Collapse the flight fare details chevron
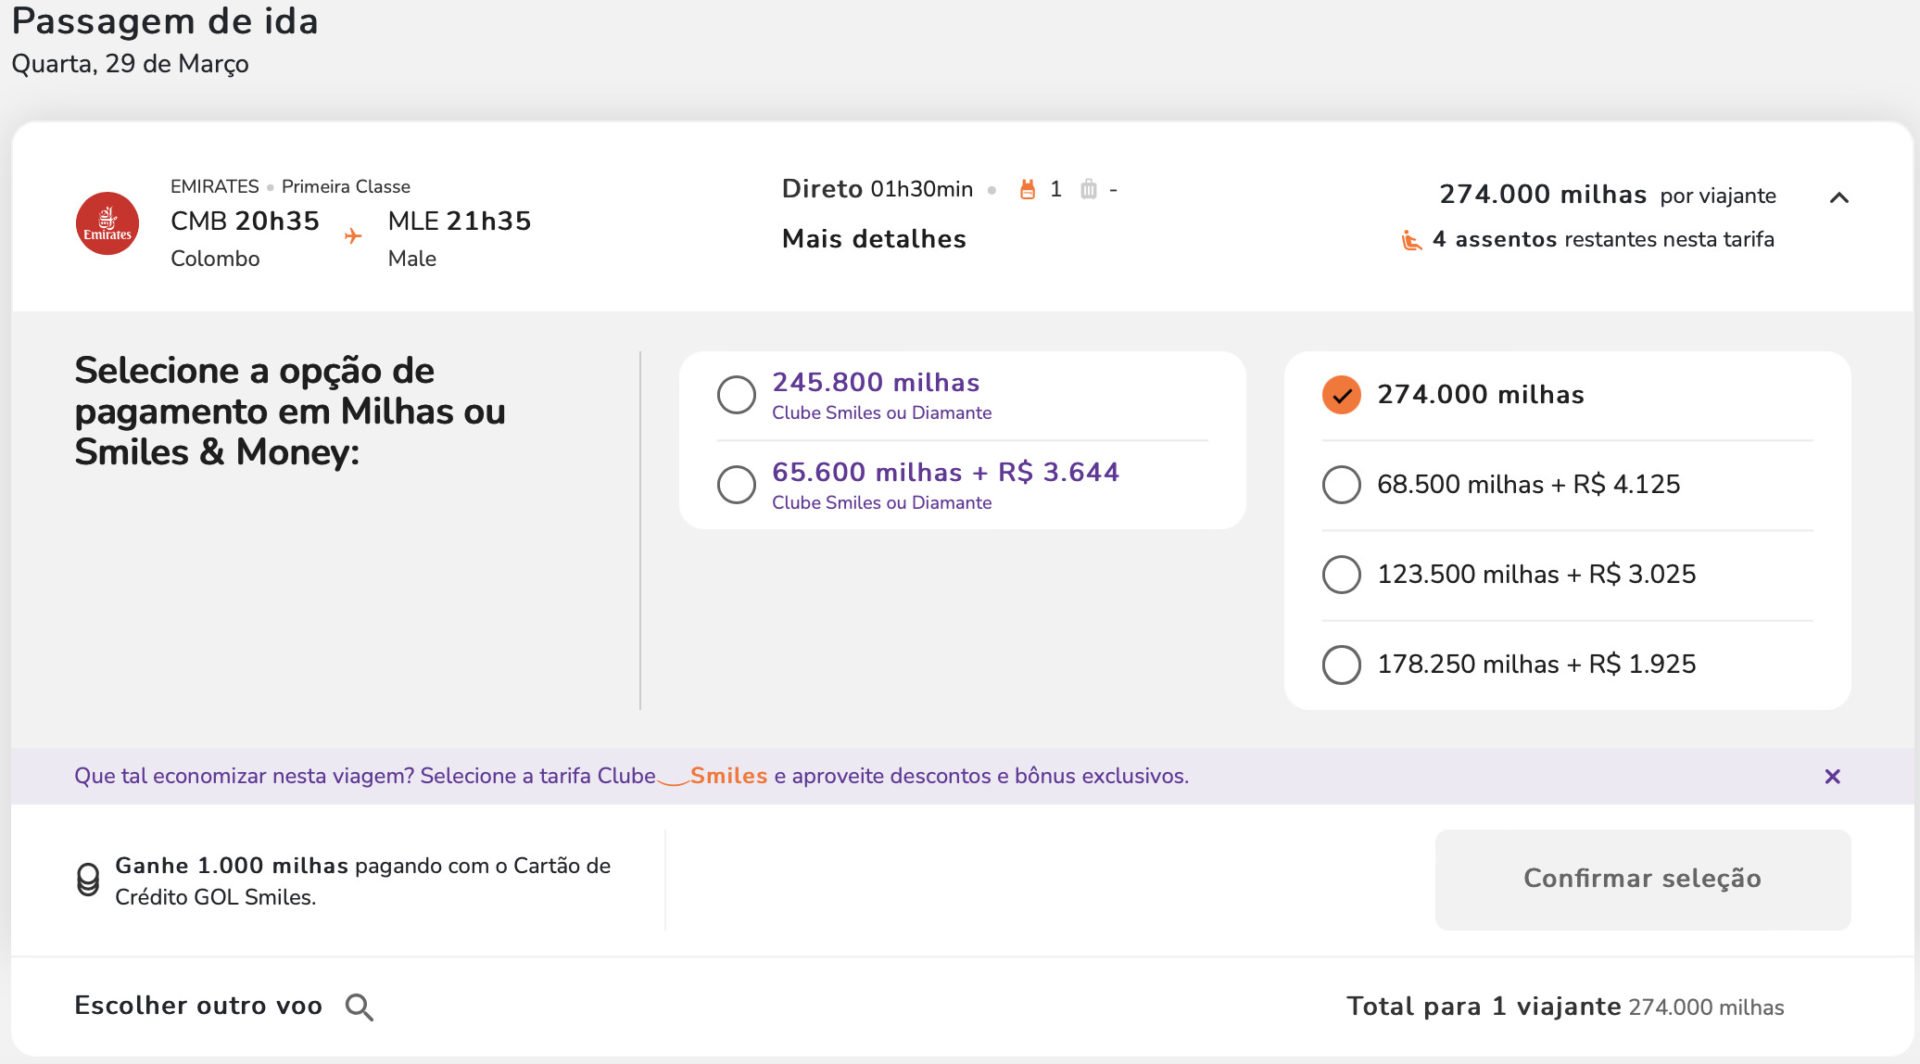The width and height of the screenshot is (1920, 1064). [1838, 197]
